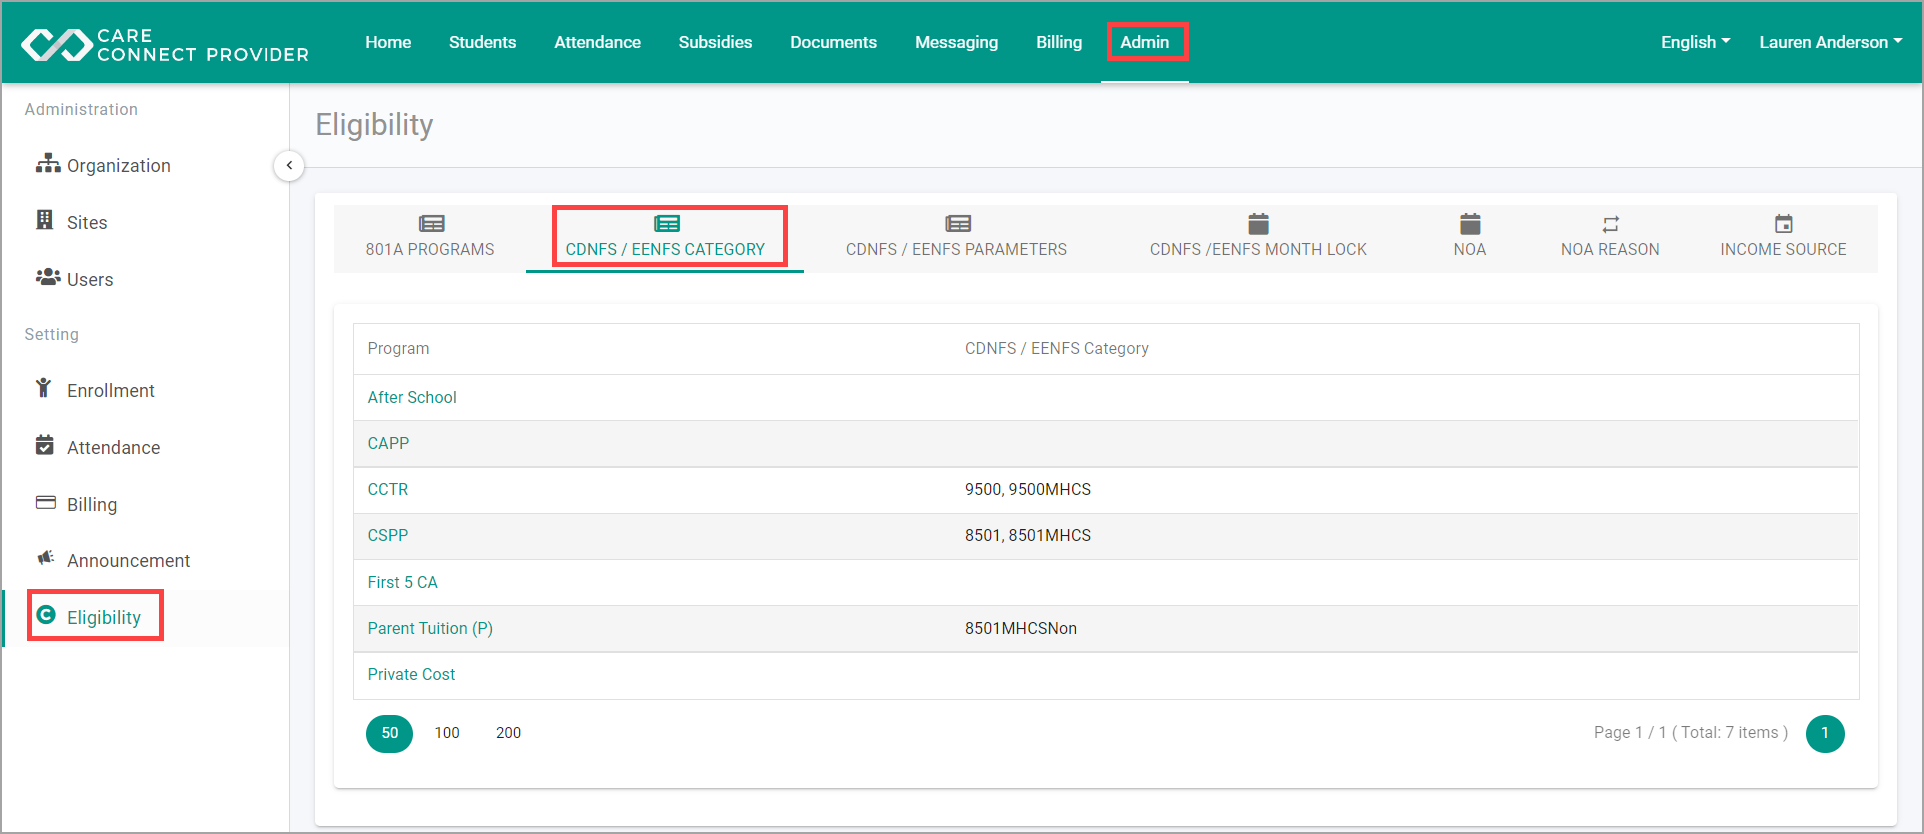Open the Parent Tuition (P) program link
The image size is (1924, 834).
(x=430, y=628)
